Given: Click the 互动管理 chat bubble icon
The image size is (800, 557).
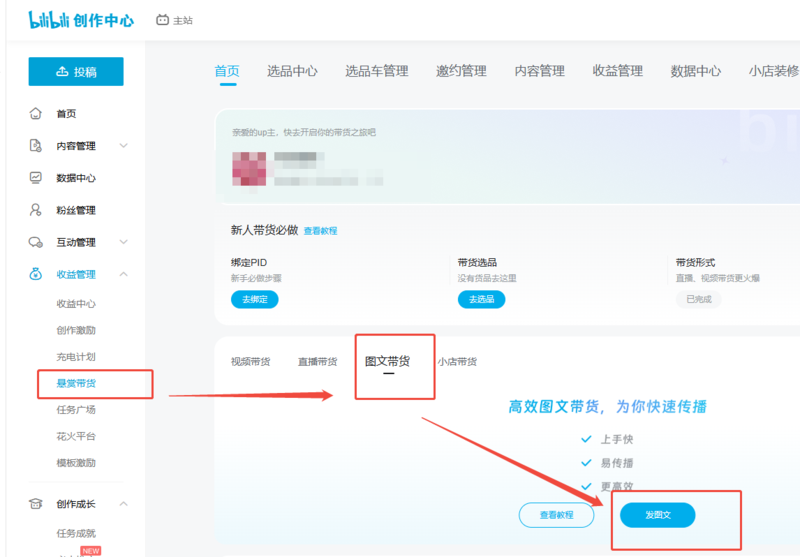Looking at the screenshot, I should click(35, 242).
